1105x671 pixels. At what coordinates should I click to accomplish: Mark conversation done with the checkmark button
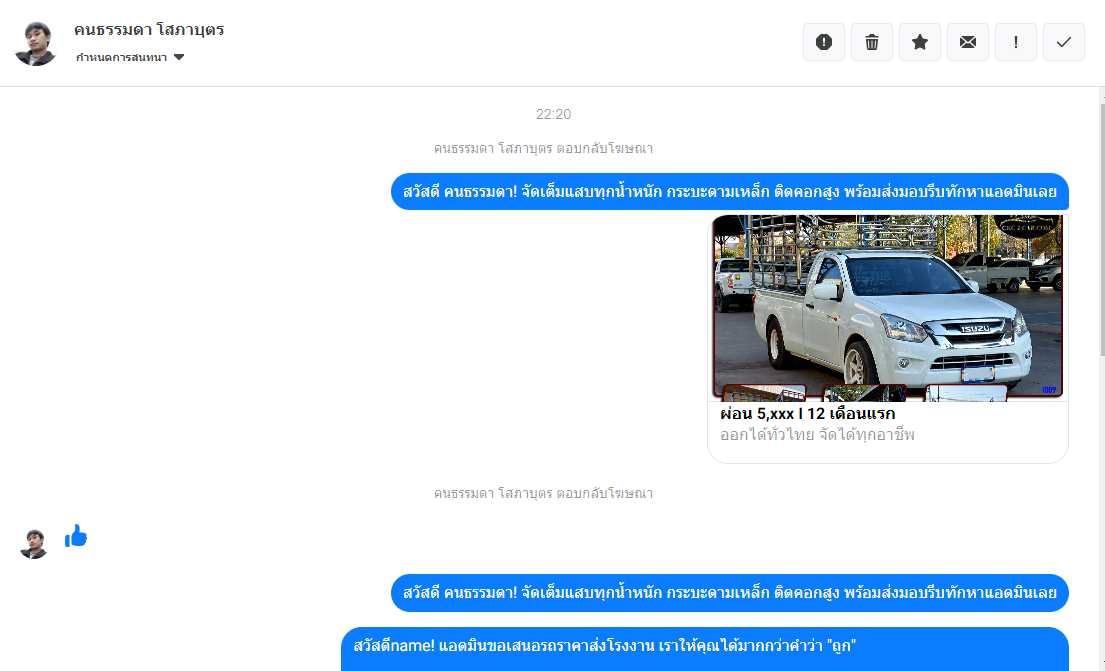click(1064, 42)
